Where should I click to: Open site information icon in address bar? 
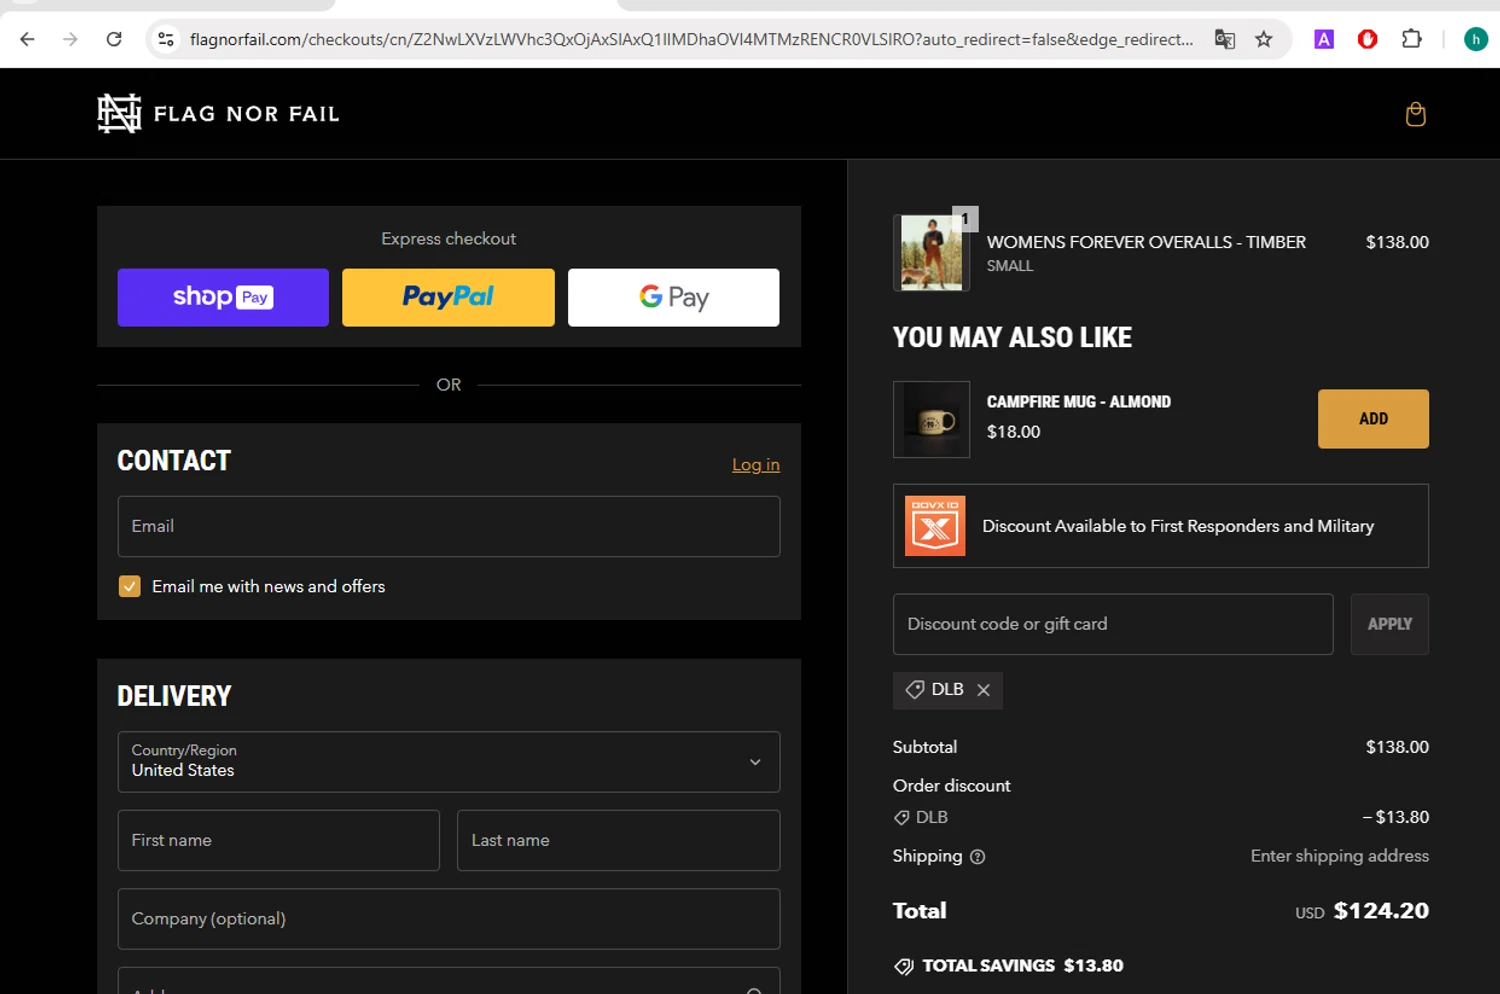[x=166, y=39]
